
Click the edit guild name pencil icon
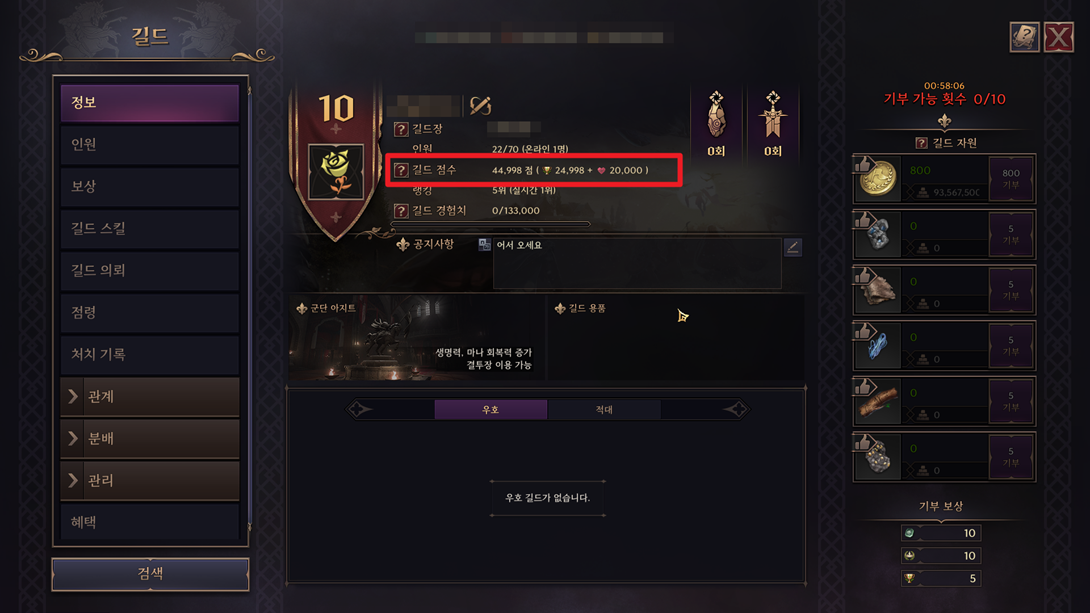coord(480,105)
